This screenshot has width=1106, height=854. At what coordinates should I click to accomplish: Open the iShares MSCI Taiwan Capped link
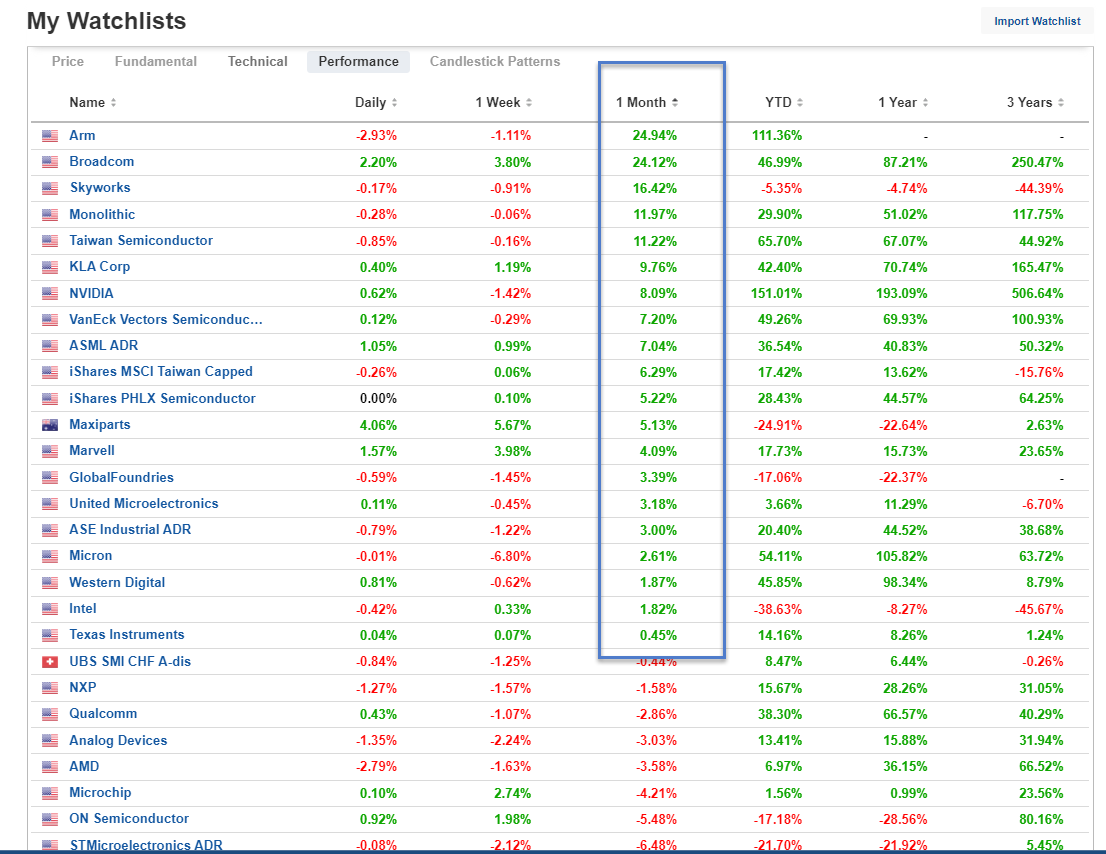pyautogui.click(x=161, y=372)
